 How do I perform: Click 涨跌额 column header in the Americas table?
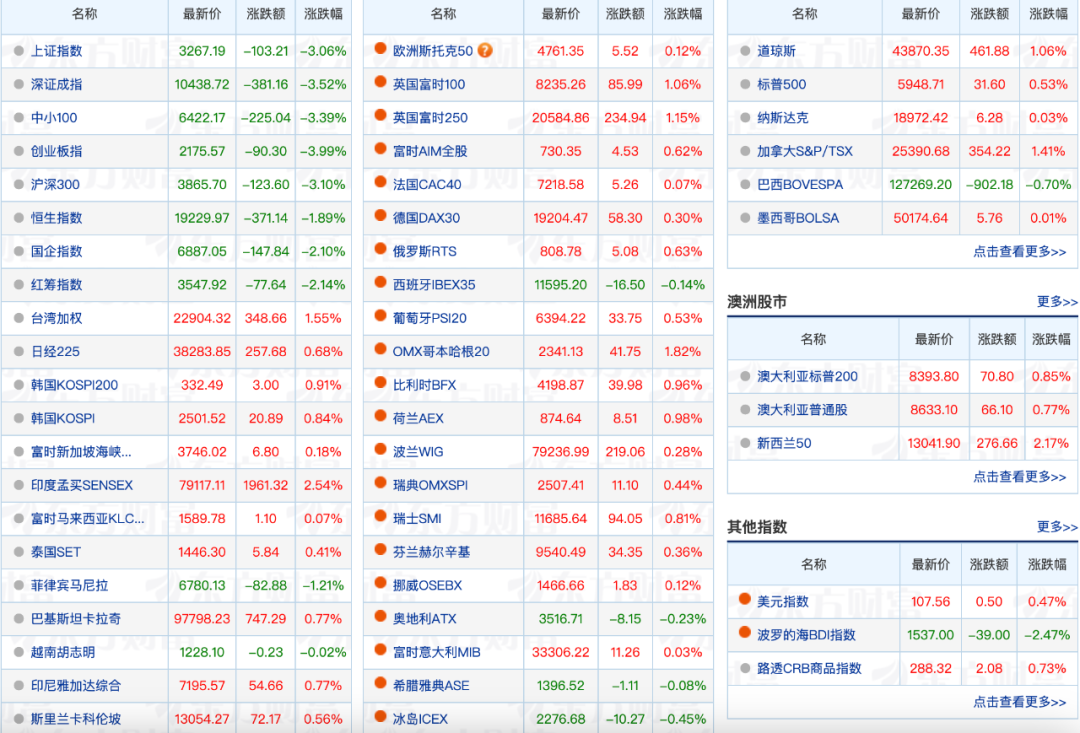989,14
